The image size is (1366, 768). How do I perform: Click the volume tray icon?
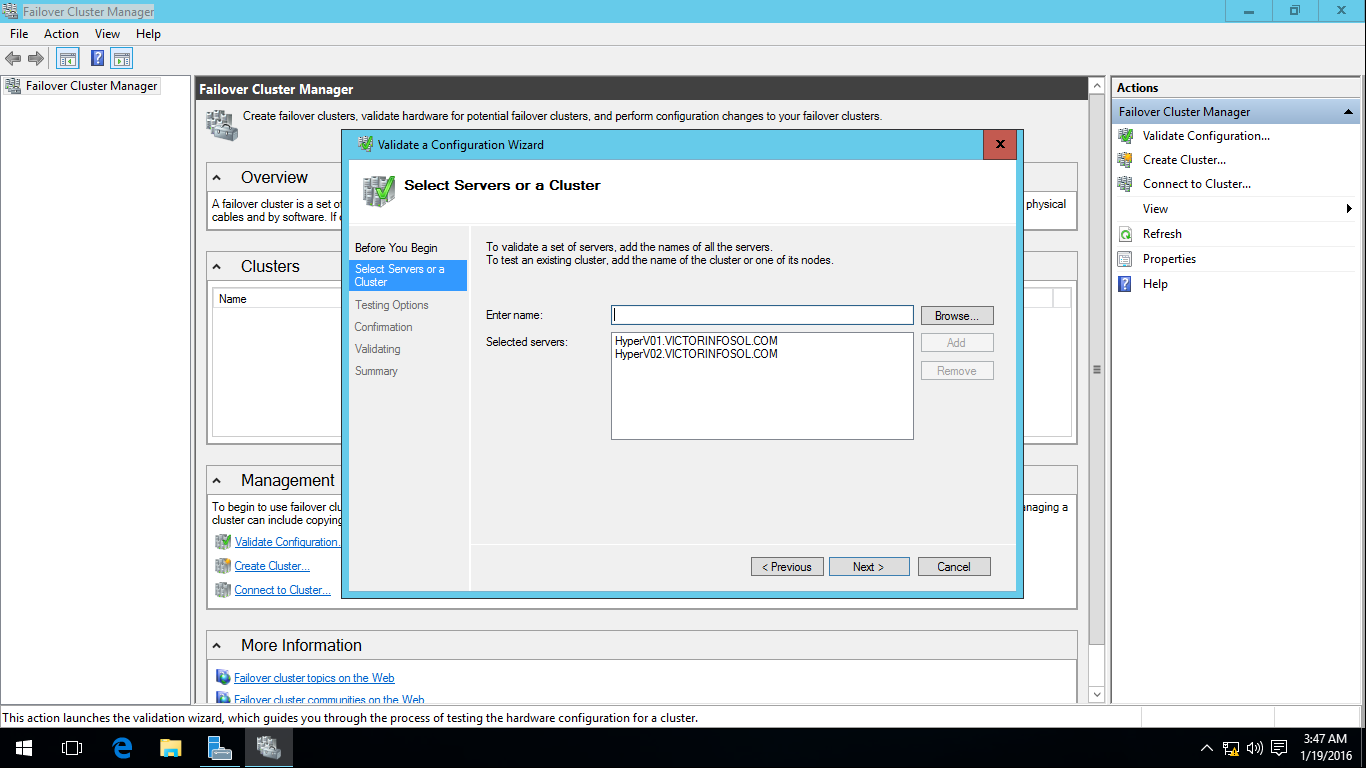(1255, 748)
